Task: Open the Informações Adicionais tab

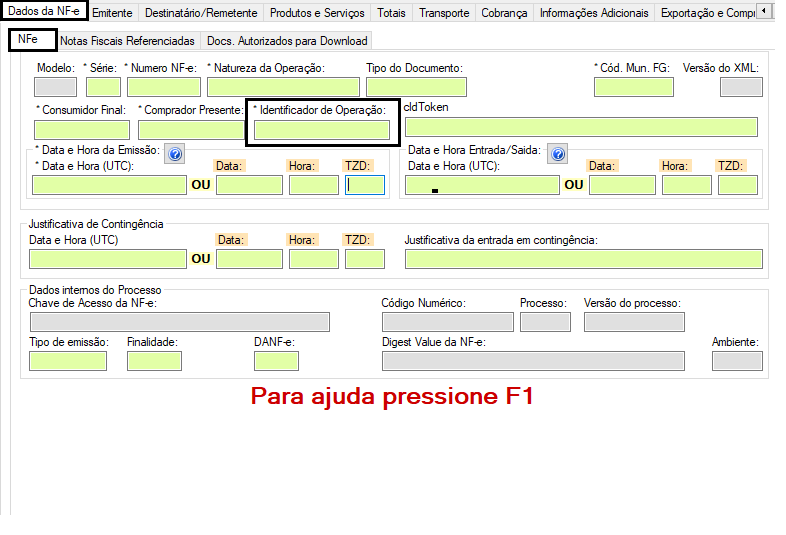Action: (x=594, y=13)
